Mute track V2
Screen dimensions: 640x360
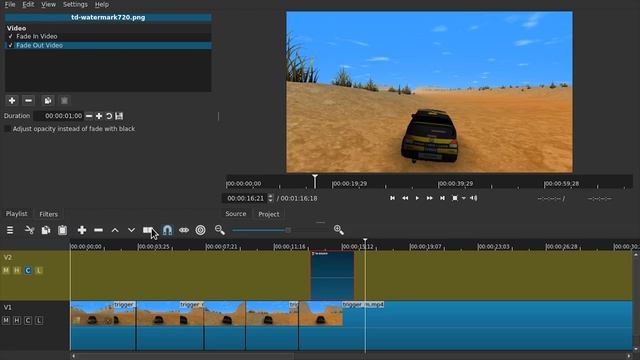6,270
